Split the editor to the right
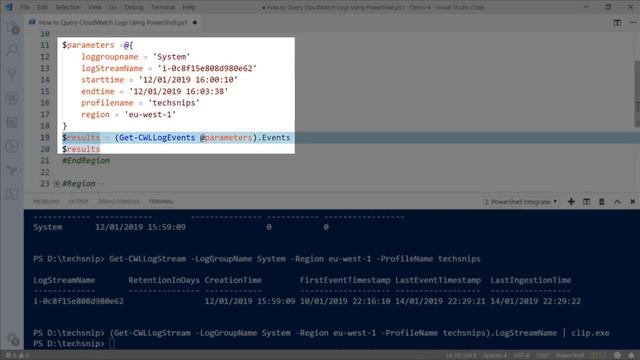Screen dimensions: 640x360 tap(617, 22)
